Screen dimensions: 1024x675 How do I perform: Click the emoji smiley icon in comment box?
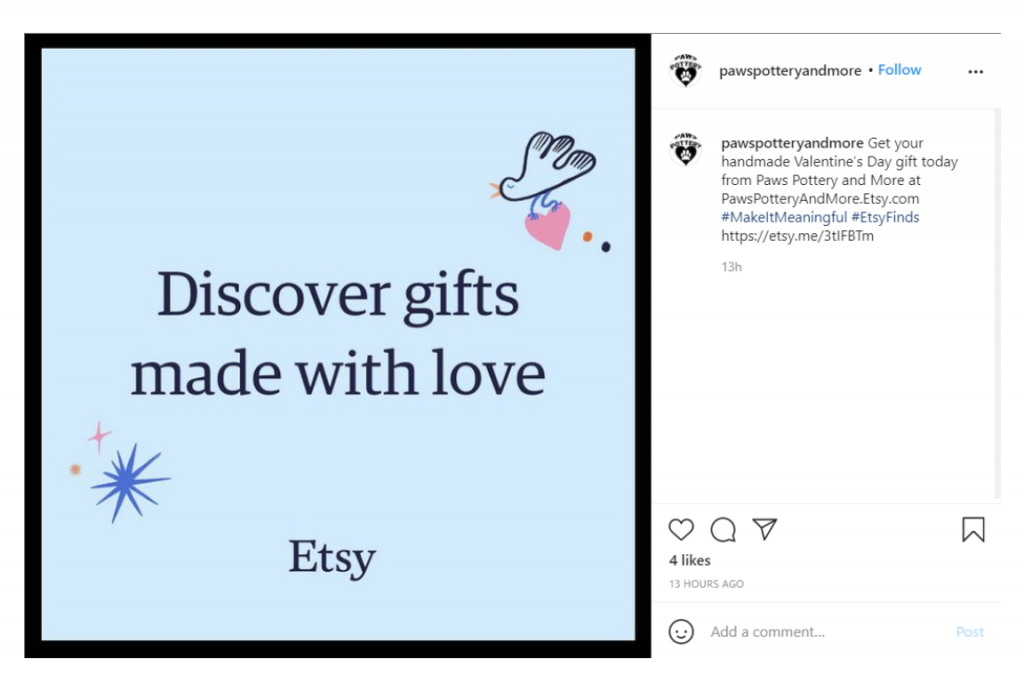point(681,632)
